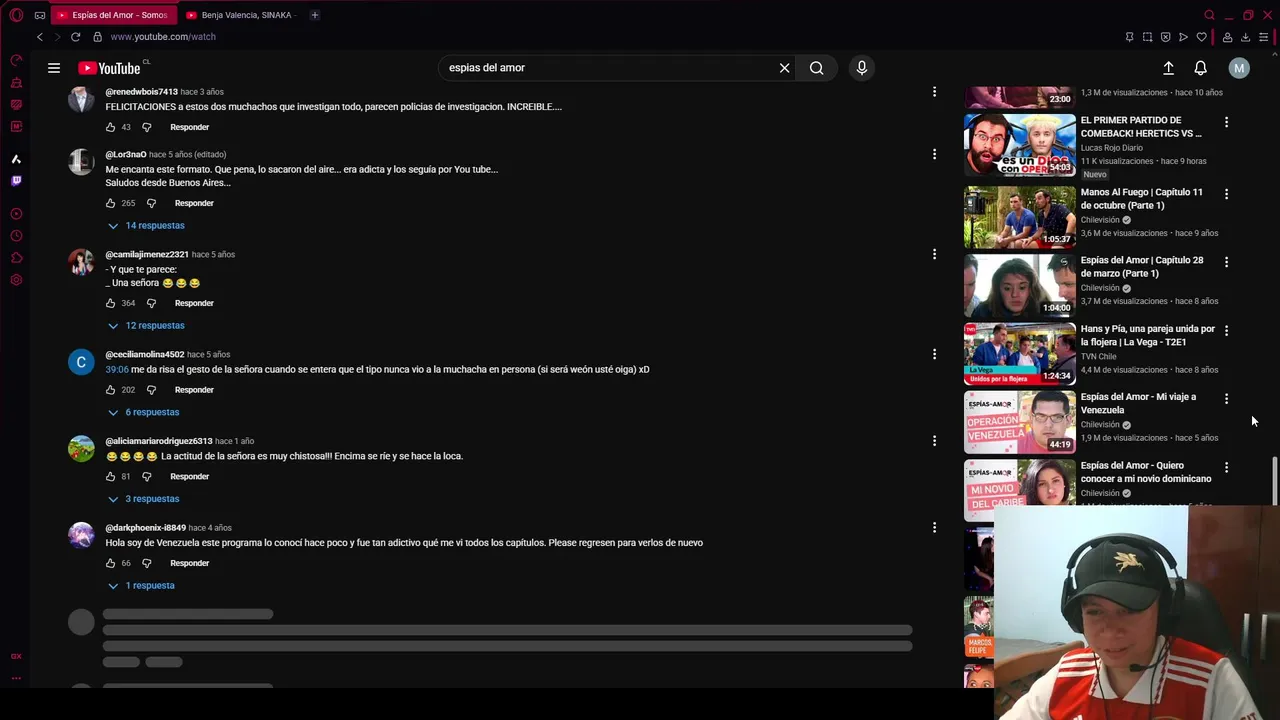The width and height of the screenshot is (1280, 720).
Task: Start voice search with microphone
Action: 862,68
